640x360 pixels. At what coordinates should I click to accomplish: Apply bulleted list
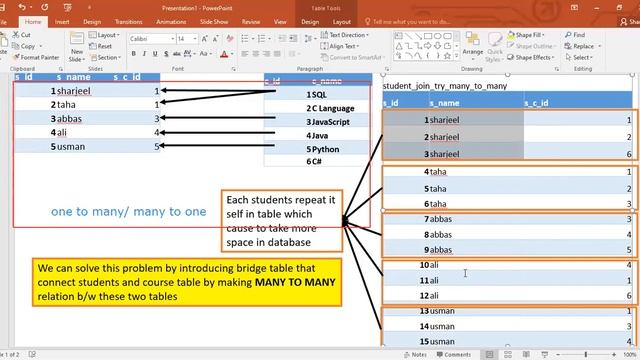(245, 39)
